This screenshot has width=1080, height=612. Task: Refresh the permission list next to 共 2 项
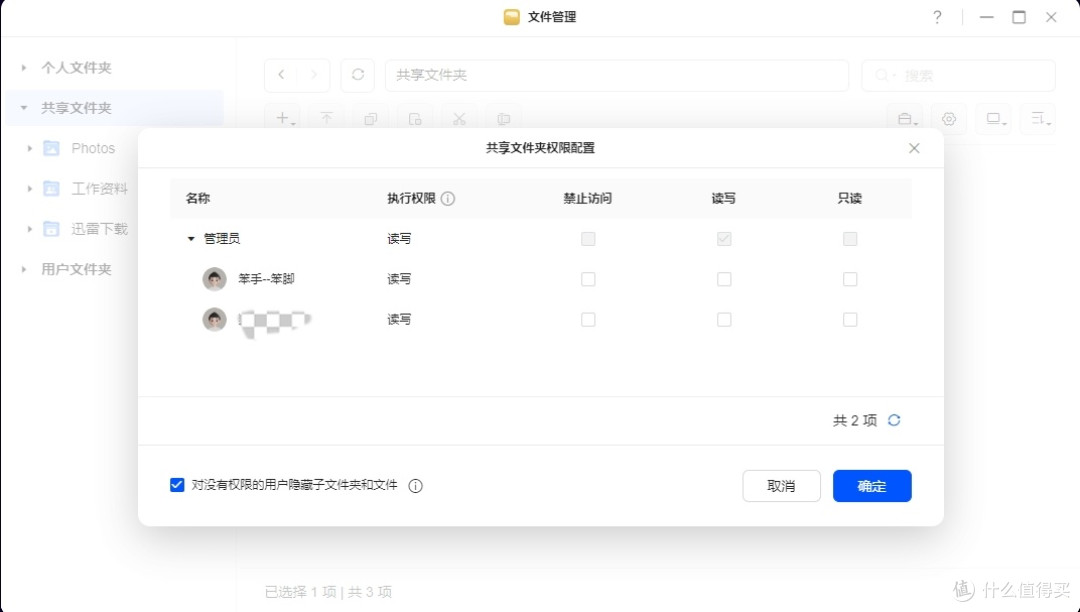[894, 420]
